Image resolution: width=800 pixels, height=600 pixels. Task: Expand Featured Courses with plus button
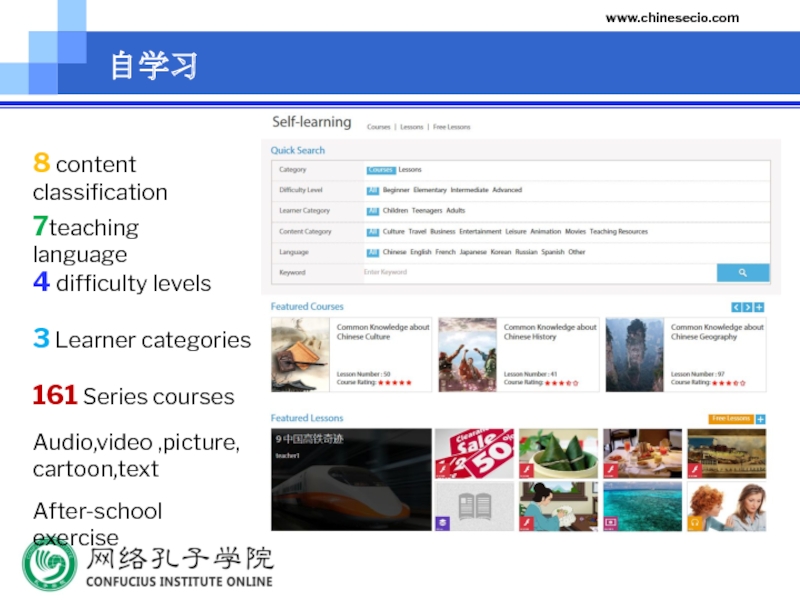760,308
